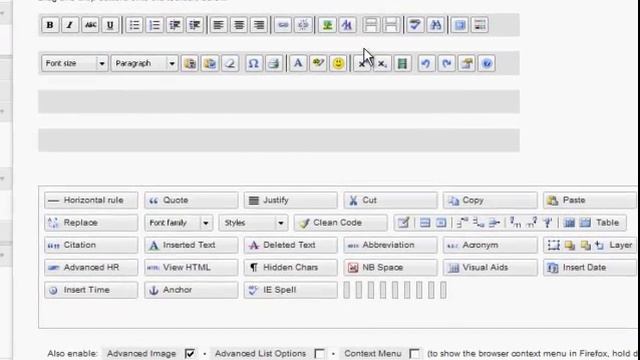Click the Cut button
640x360 pixels.
391,200
